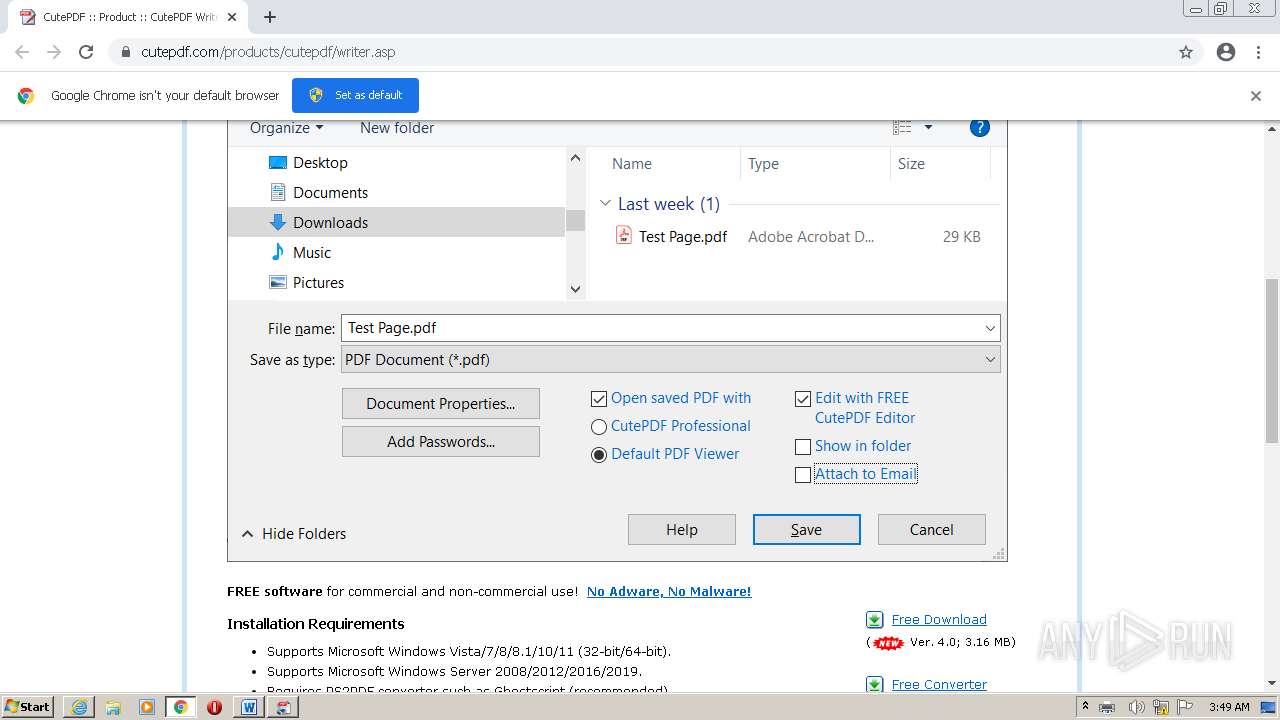The image size is (1280, 720).
Task: Click the Free Converter green arrow icon
Action: coord(875,685)
